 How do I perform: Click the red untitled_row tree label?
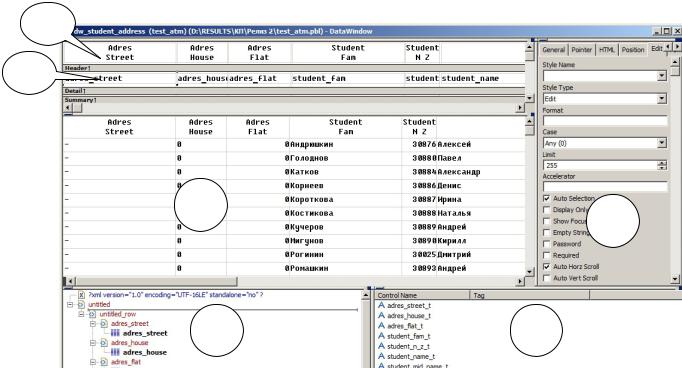click(x=117, y=314)
